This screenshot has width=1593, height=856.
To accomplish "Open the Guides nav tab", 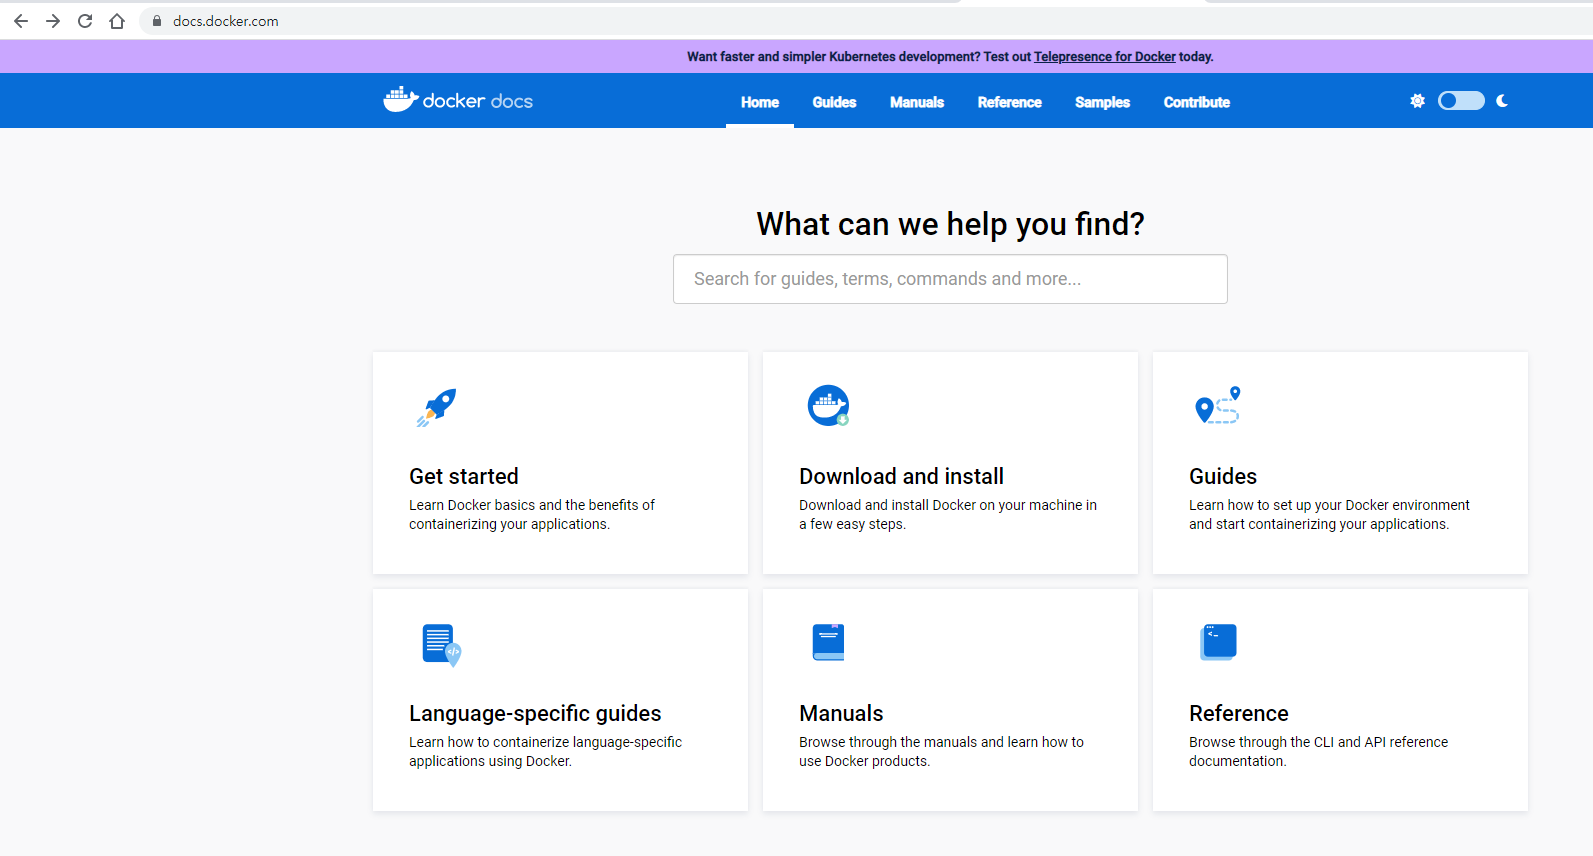I will [x=834, y=102].
